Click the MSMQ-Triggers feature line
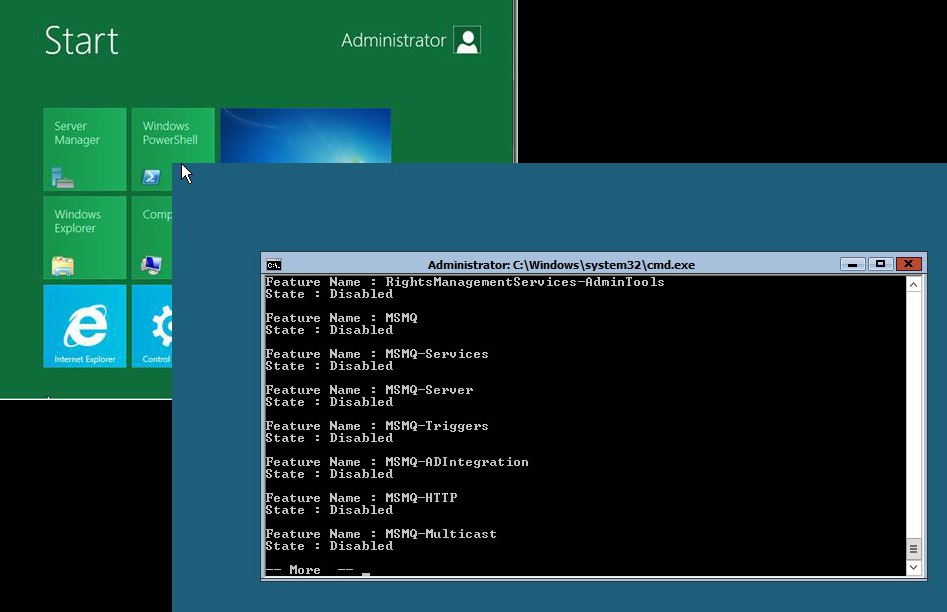This screenshot has height=612, width=947. tap(377, 426)
